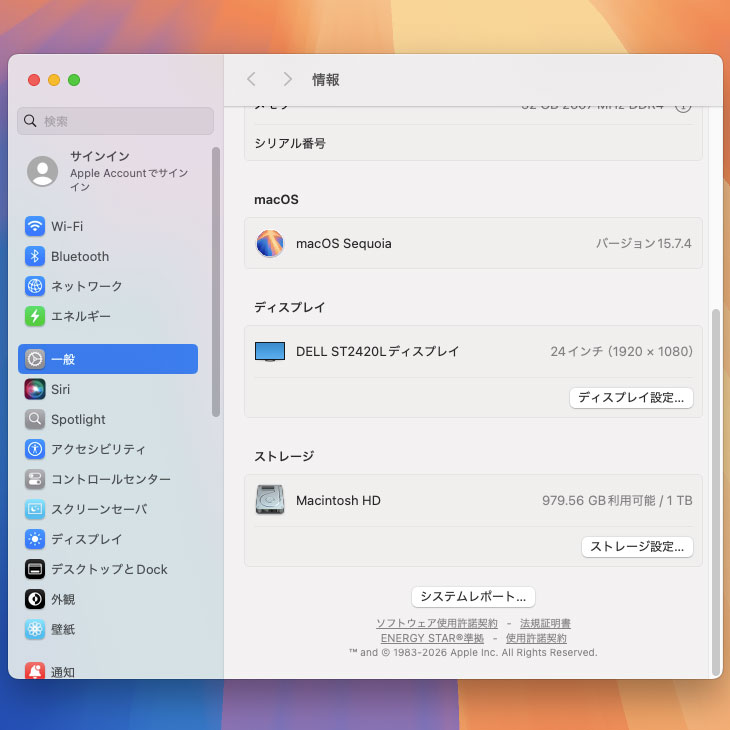Image resolution: width=730 pixels, height=730 pixels.
Task: Open アクセシビリティ icon in sidebar
Action: coord(35,450)
